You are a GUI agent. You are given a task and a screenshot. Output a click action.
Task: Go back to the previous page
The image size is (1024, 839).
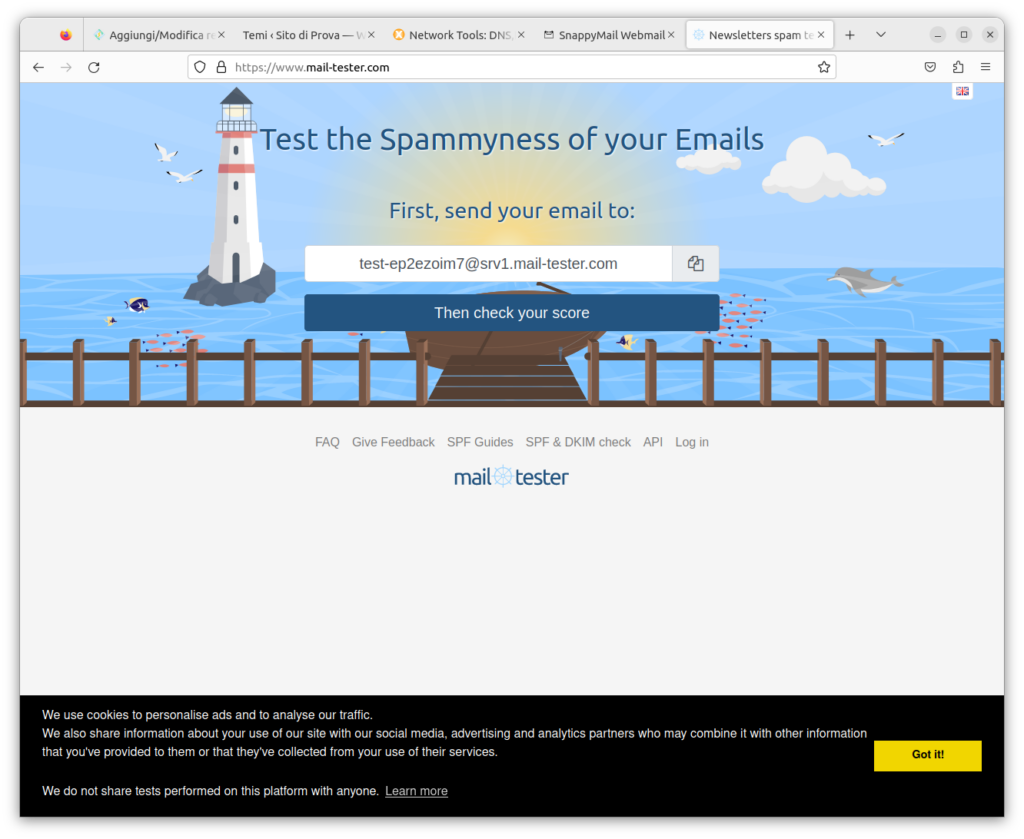tap(39, 67)
